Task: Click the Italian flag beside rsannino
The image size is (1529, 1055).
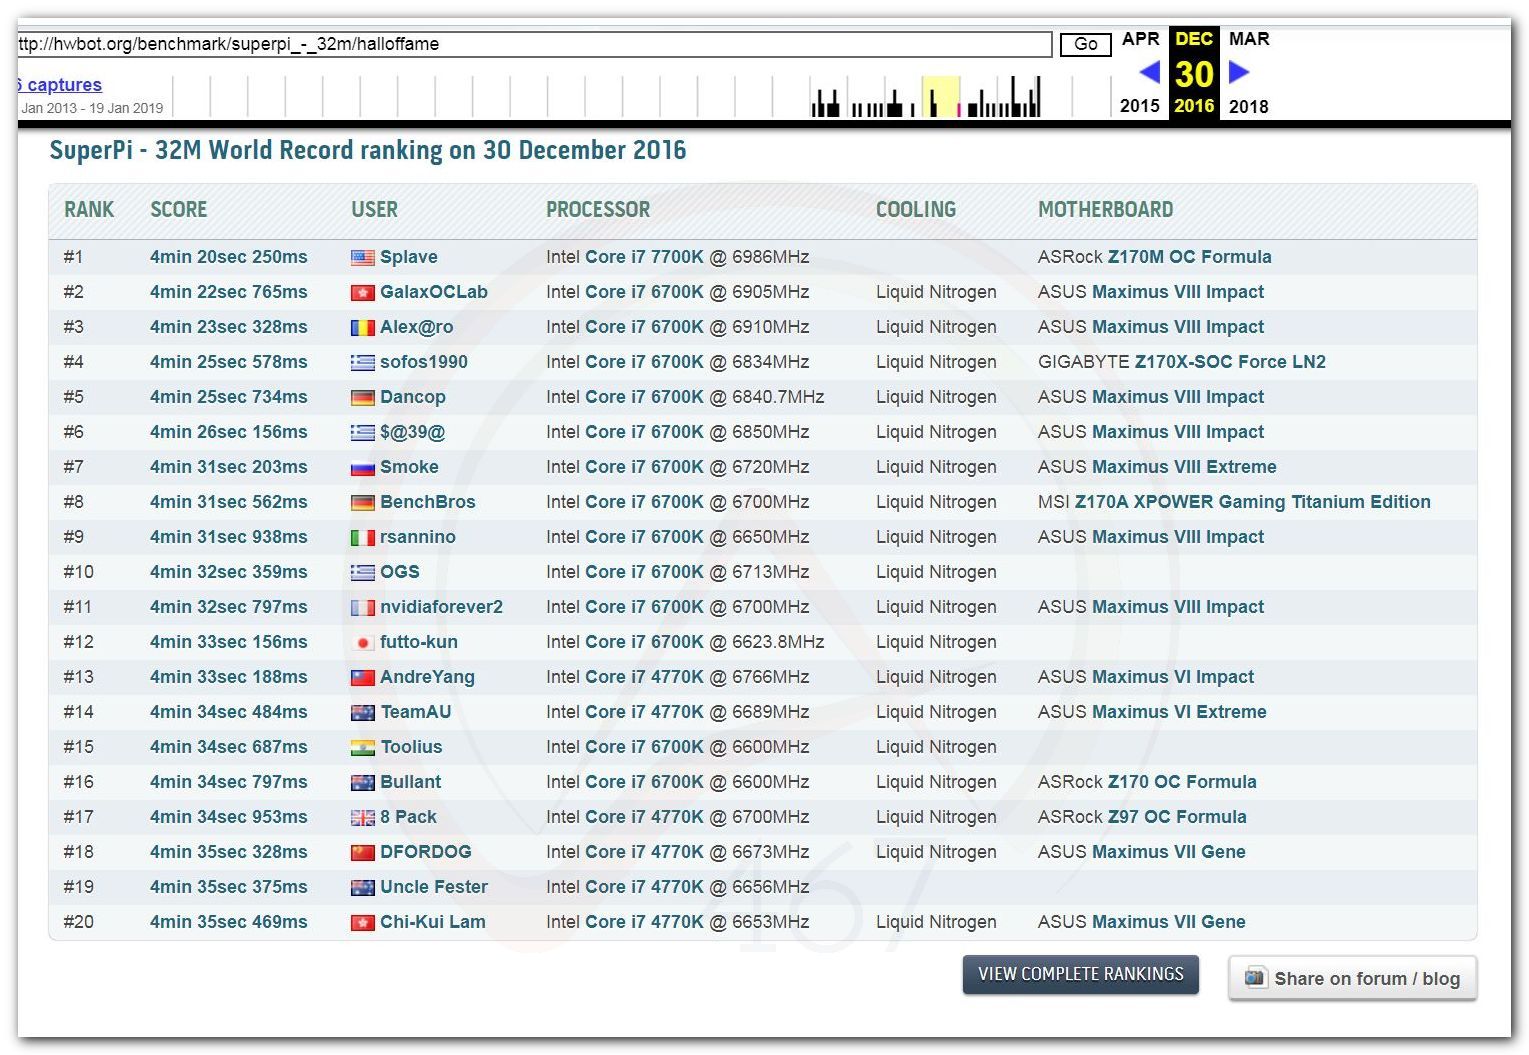Action: (363, 538)
